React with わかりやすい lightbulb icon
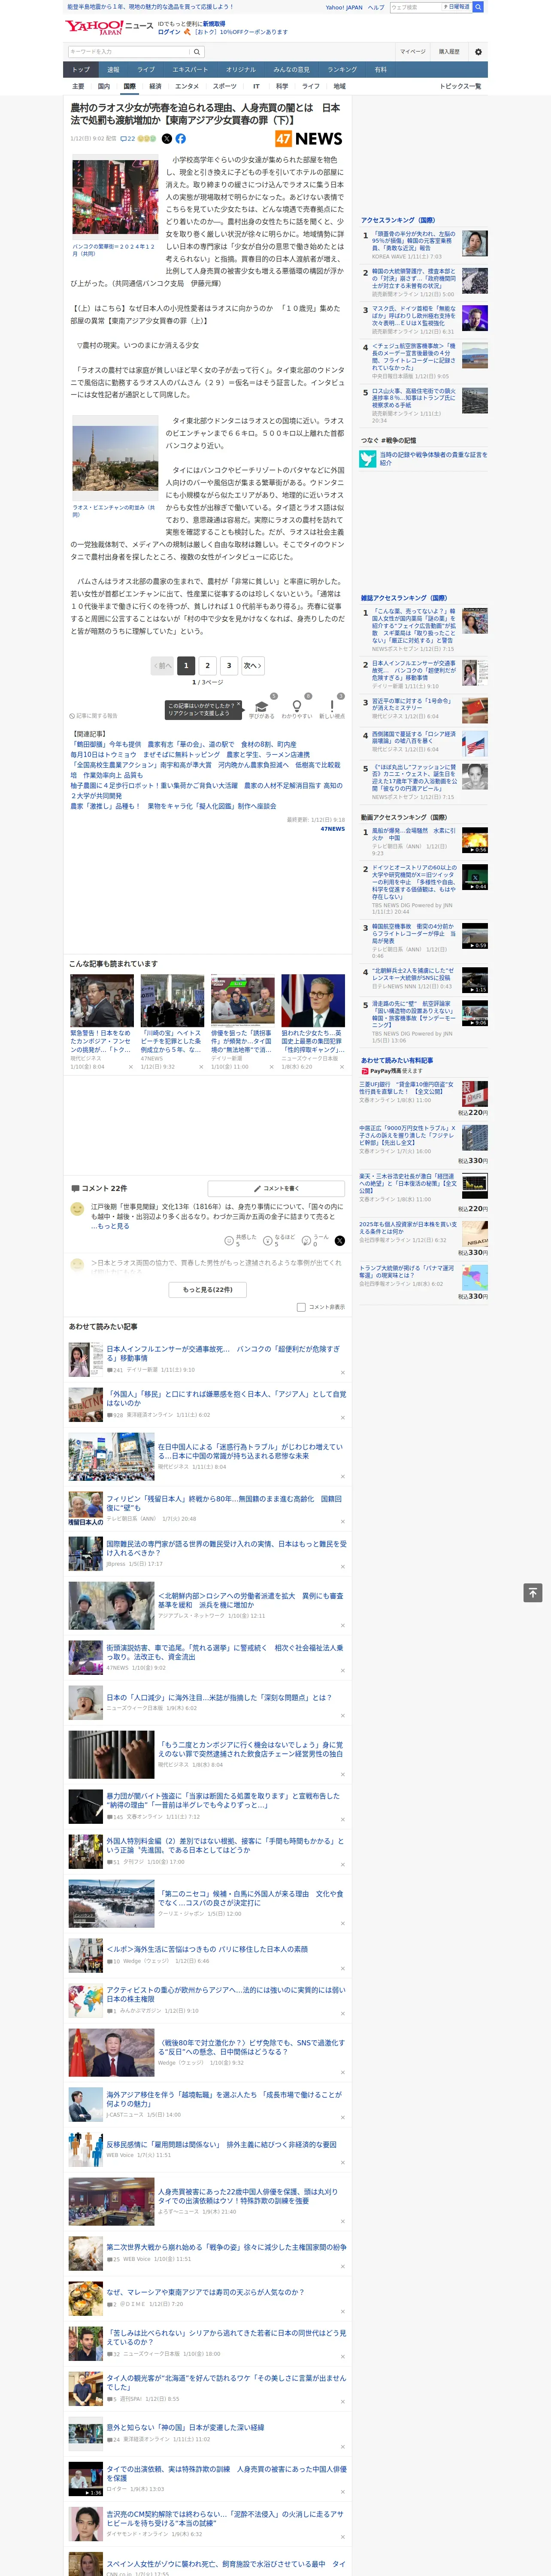 point(297,706)
